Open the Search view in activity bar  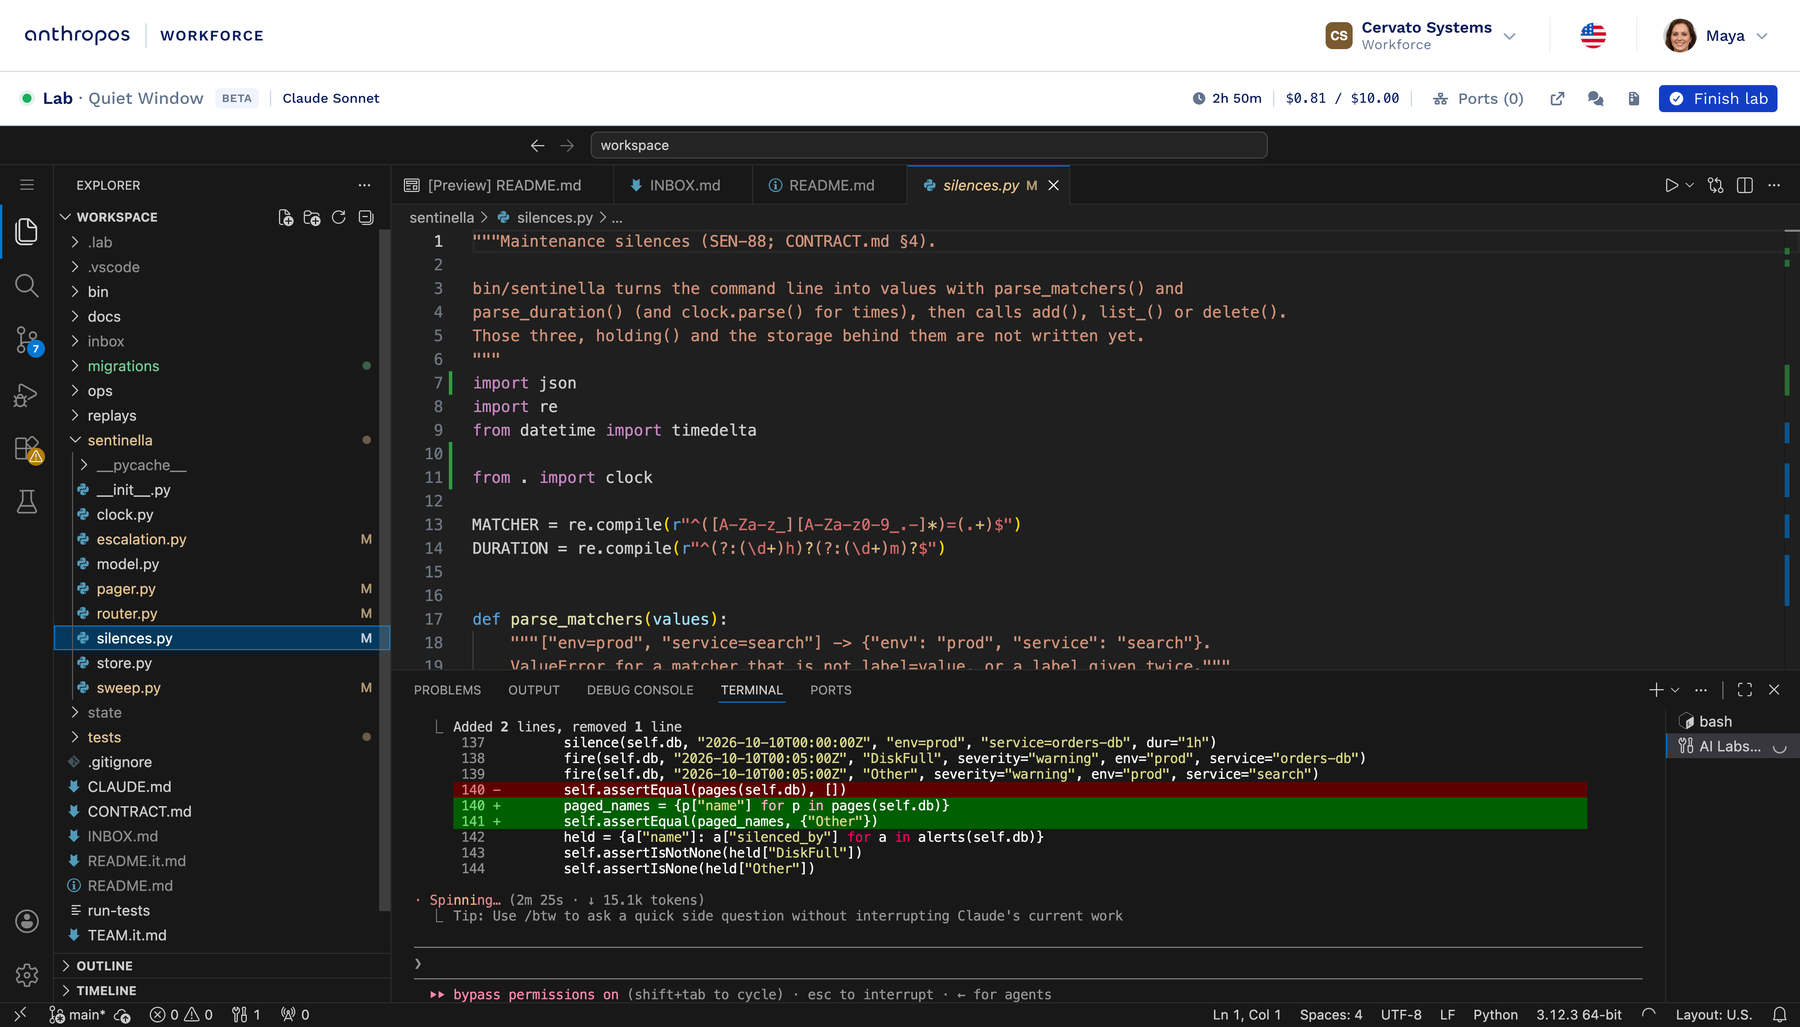[27, 286]
